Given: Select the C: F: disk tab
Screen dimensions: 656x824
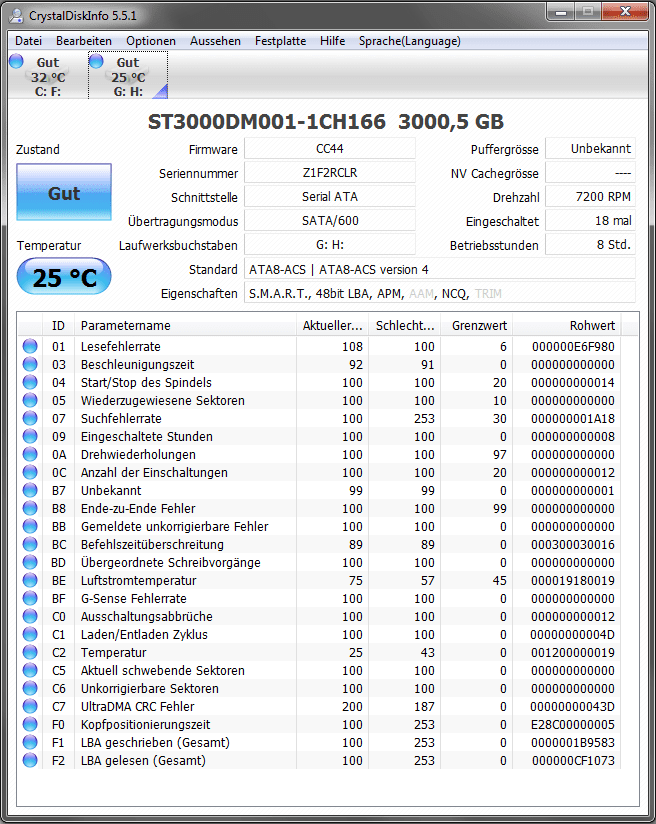Looking at the screenshot, I should point(48,76).
